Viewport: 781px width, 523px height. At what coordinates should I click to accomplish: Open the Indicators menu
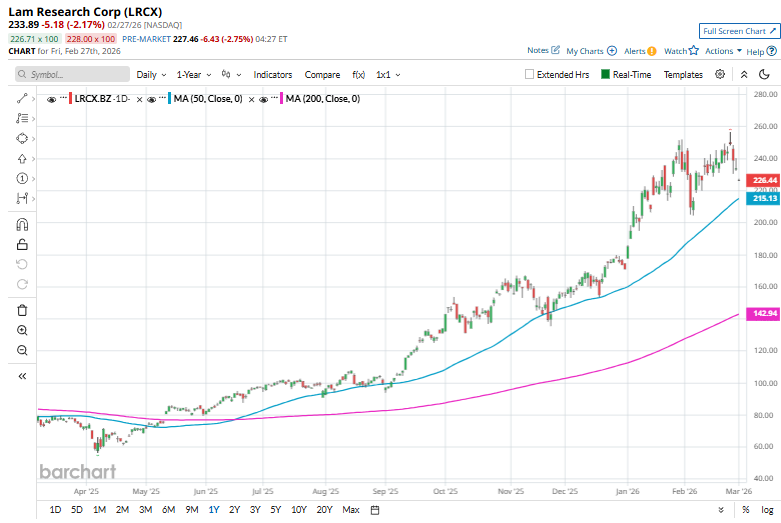(272, 74)
